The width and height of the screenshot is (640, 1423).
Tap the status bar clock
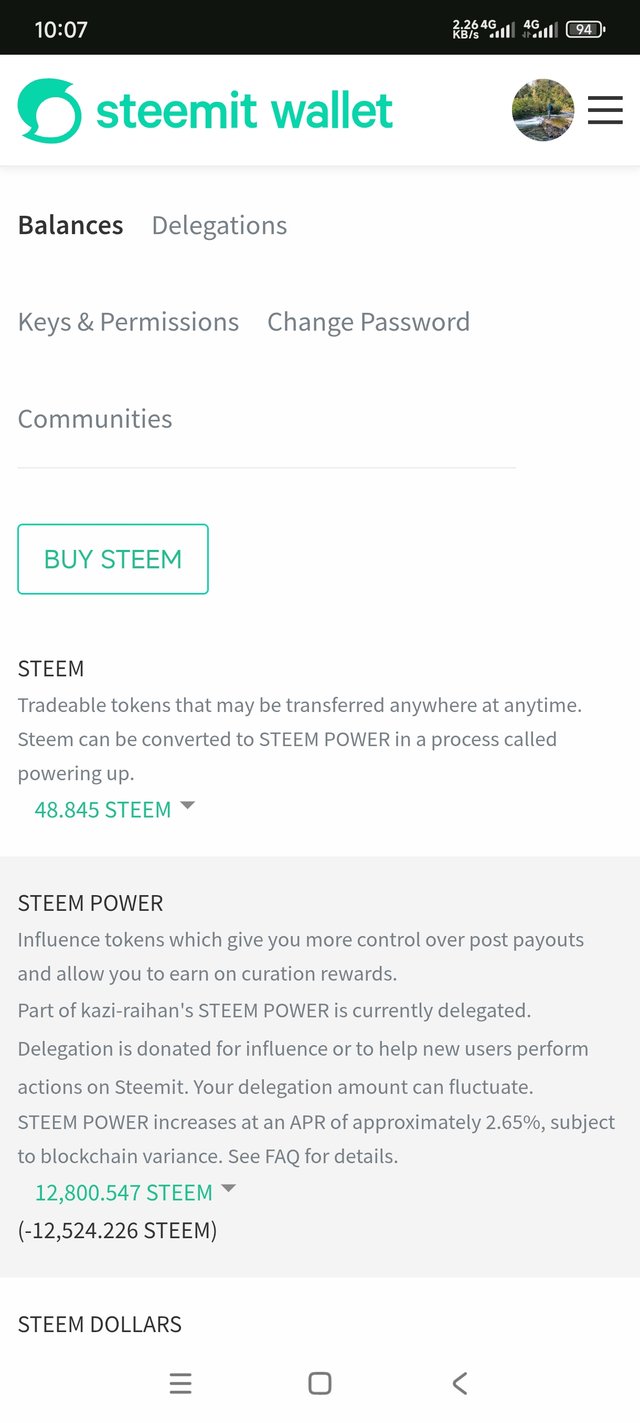point(61,30)
